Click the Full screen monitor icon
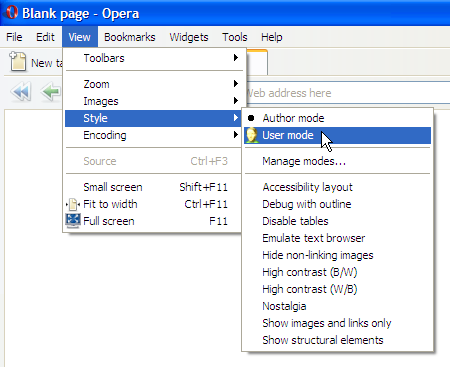The image size is (450, 367). (x=73, y=221)
